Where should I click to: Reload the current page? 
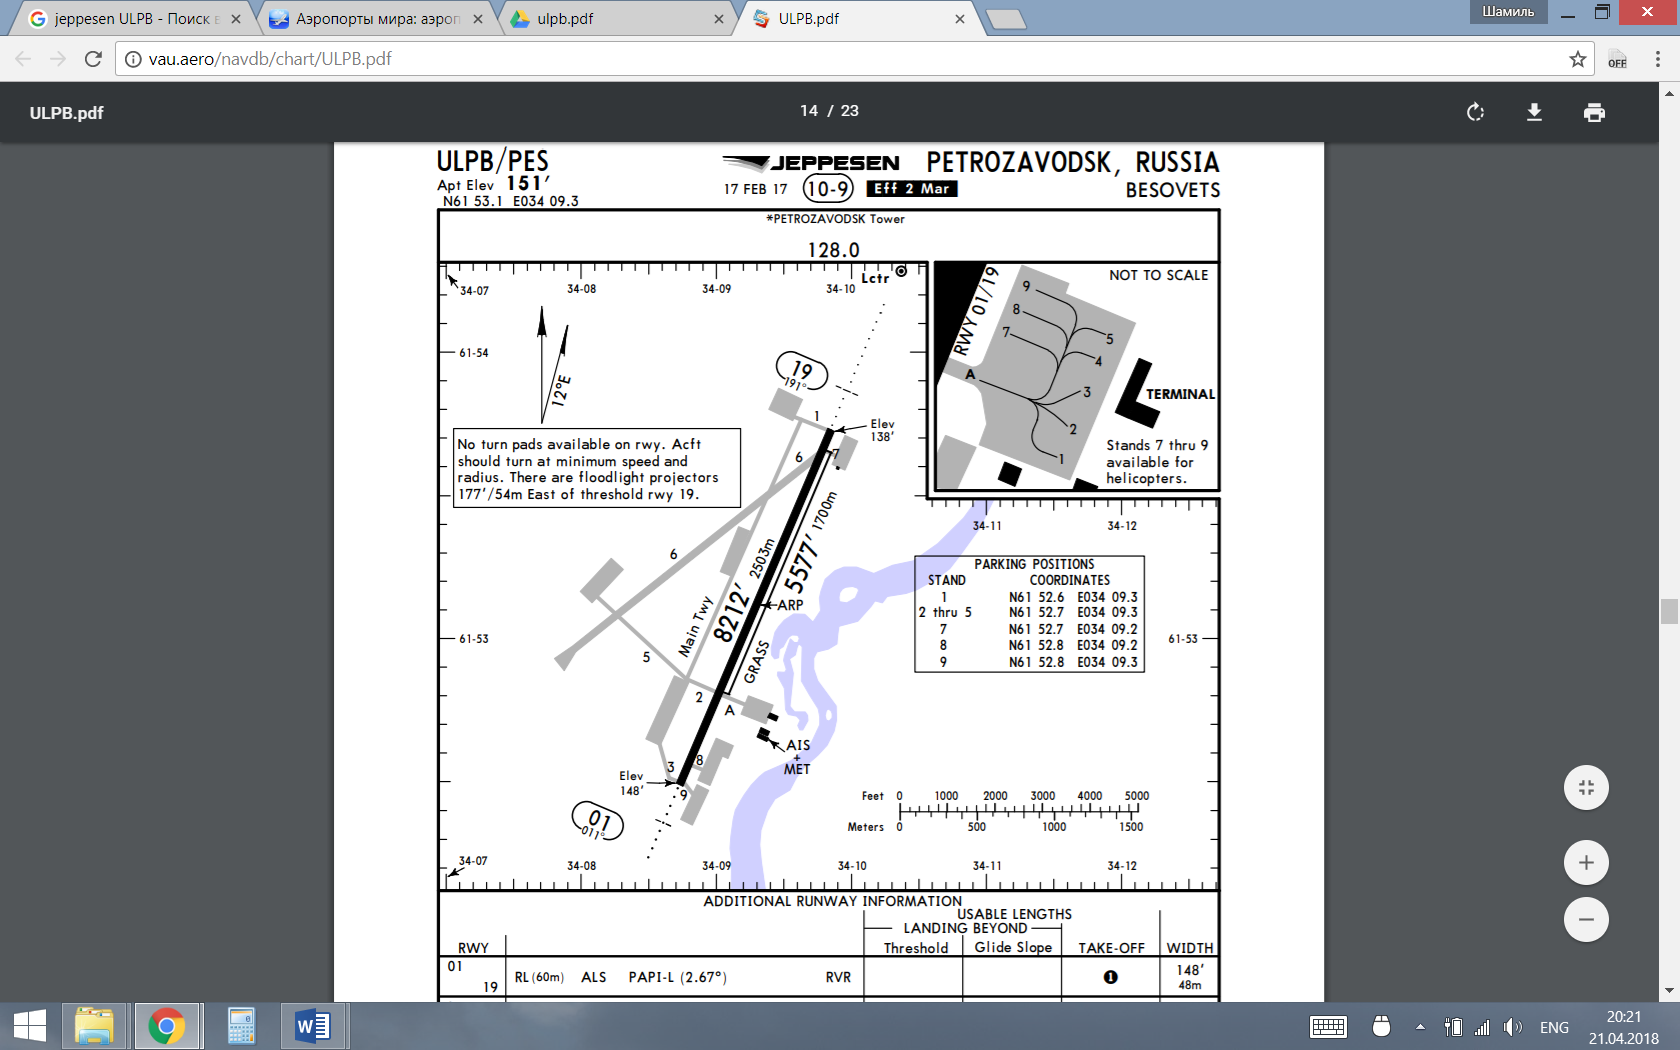coord(93,59)
